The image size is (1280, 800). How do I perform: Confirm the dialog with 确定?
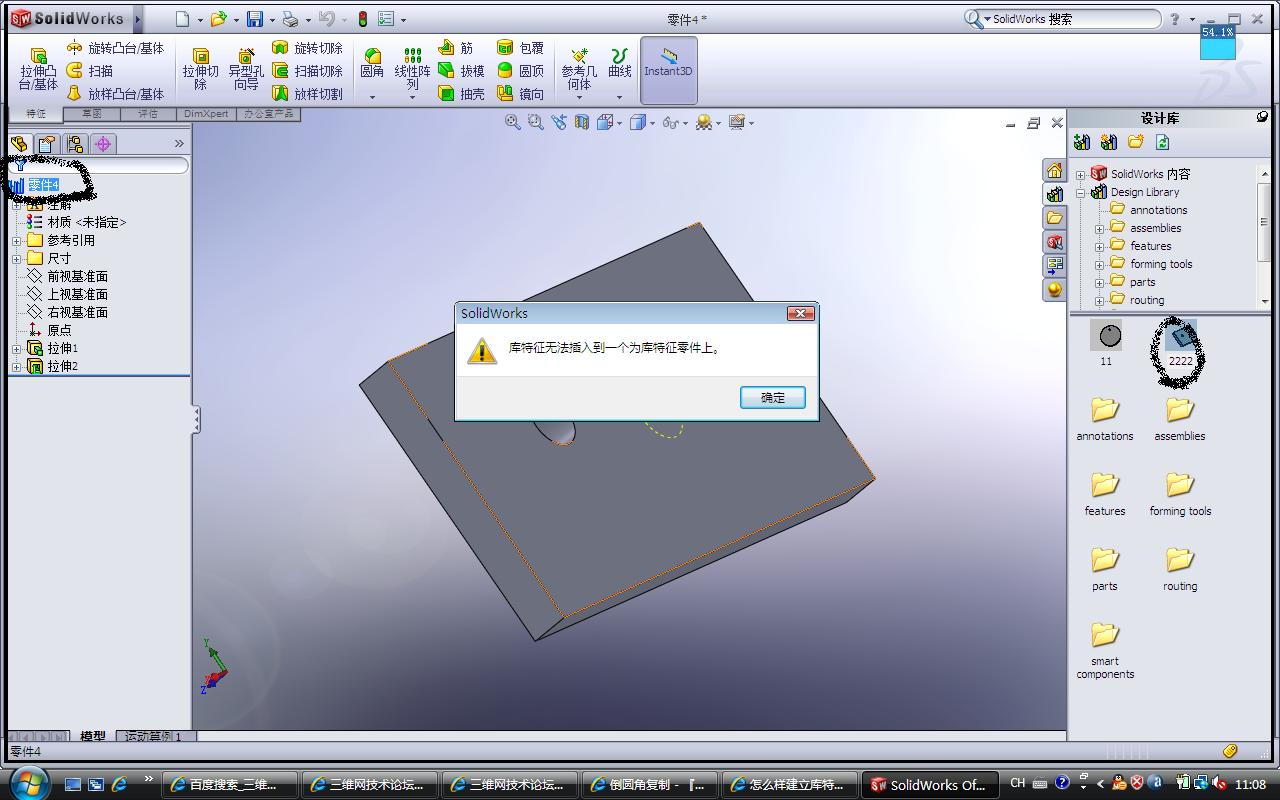(772, 397)
